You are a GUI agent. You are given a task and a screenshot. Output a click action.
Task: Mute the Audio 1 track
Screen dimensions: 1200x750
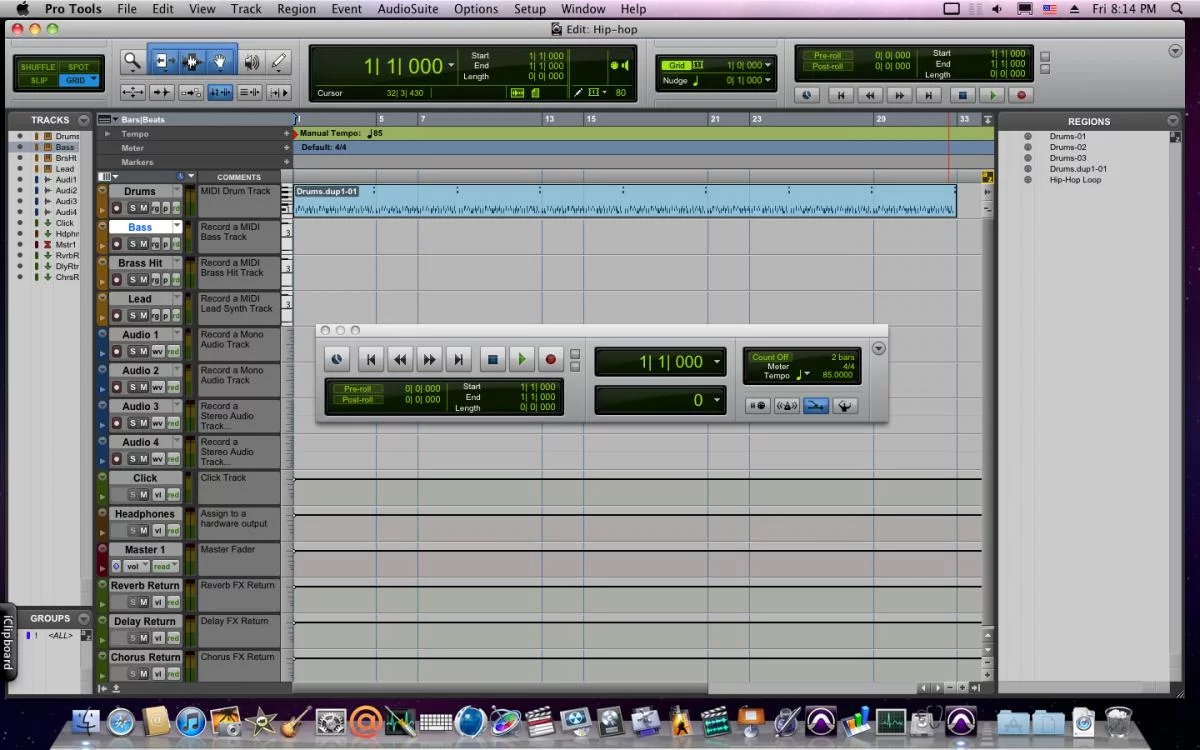point(143,351)
